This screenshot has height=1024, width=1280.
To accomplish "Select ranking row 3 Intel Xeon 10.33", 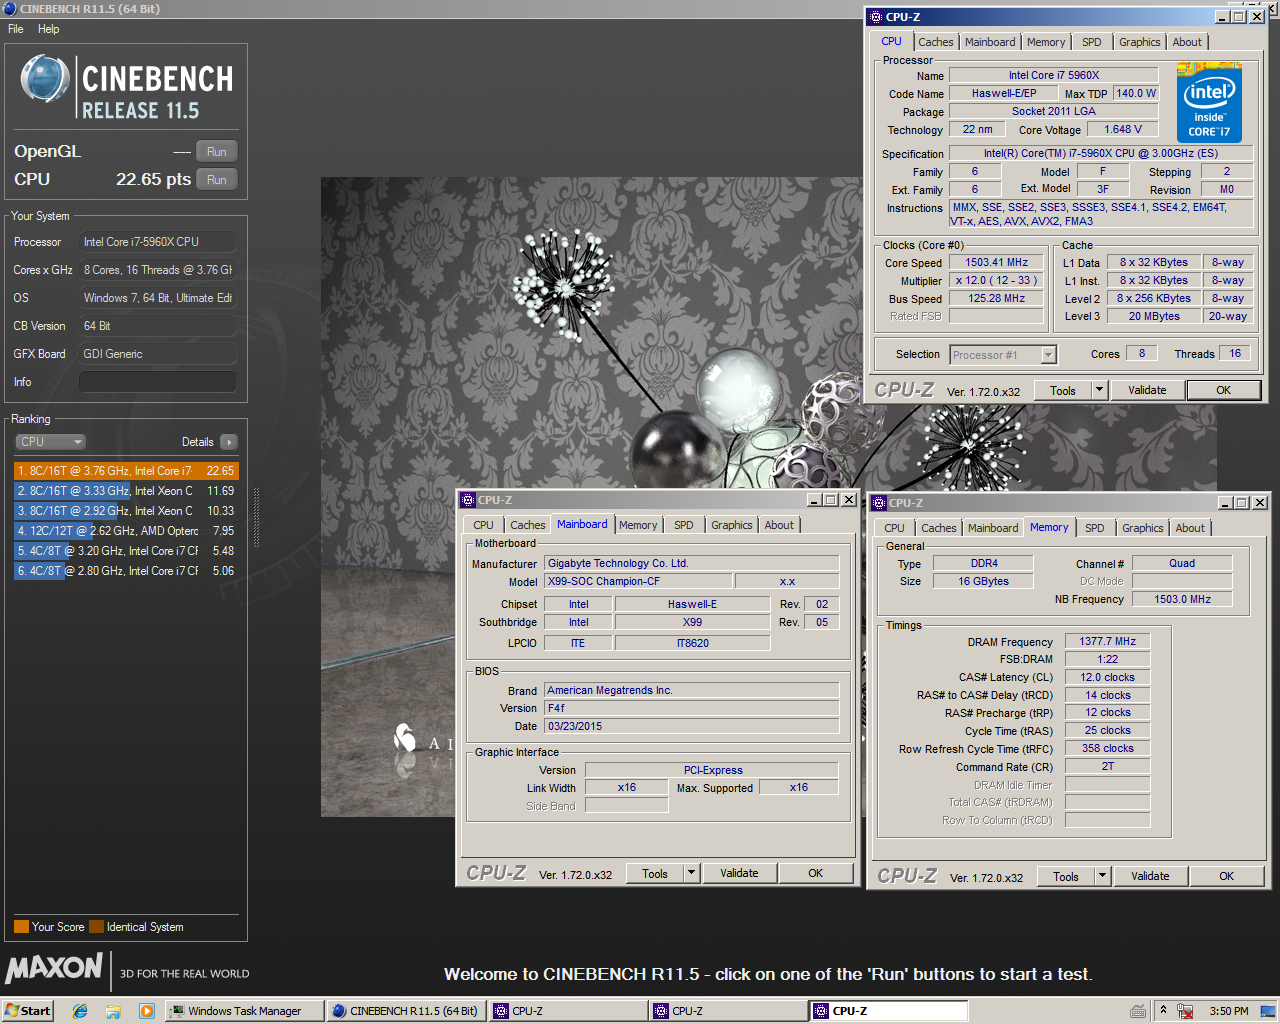I will [x=126, y=511].
